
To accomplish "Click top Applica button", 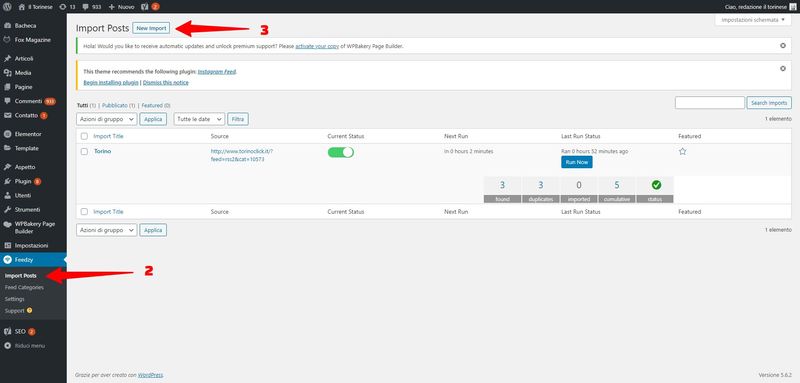I will tap(153, 119).
